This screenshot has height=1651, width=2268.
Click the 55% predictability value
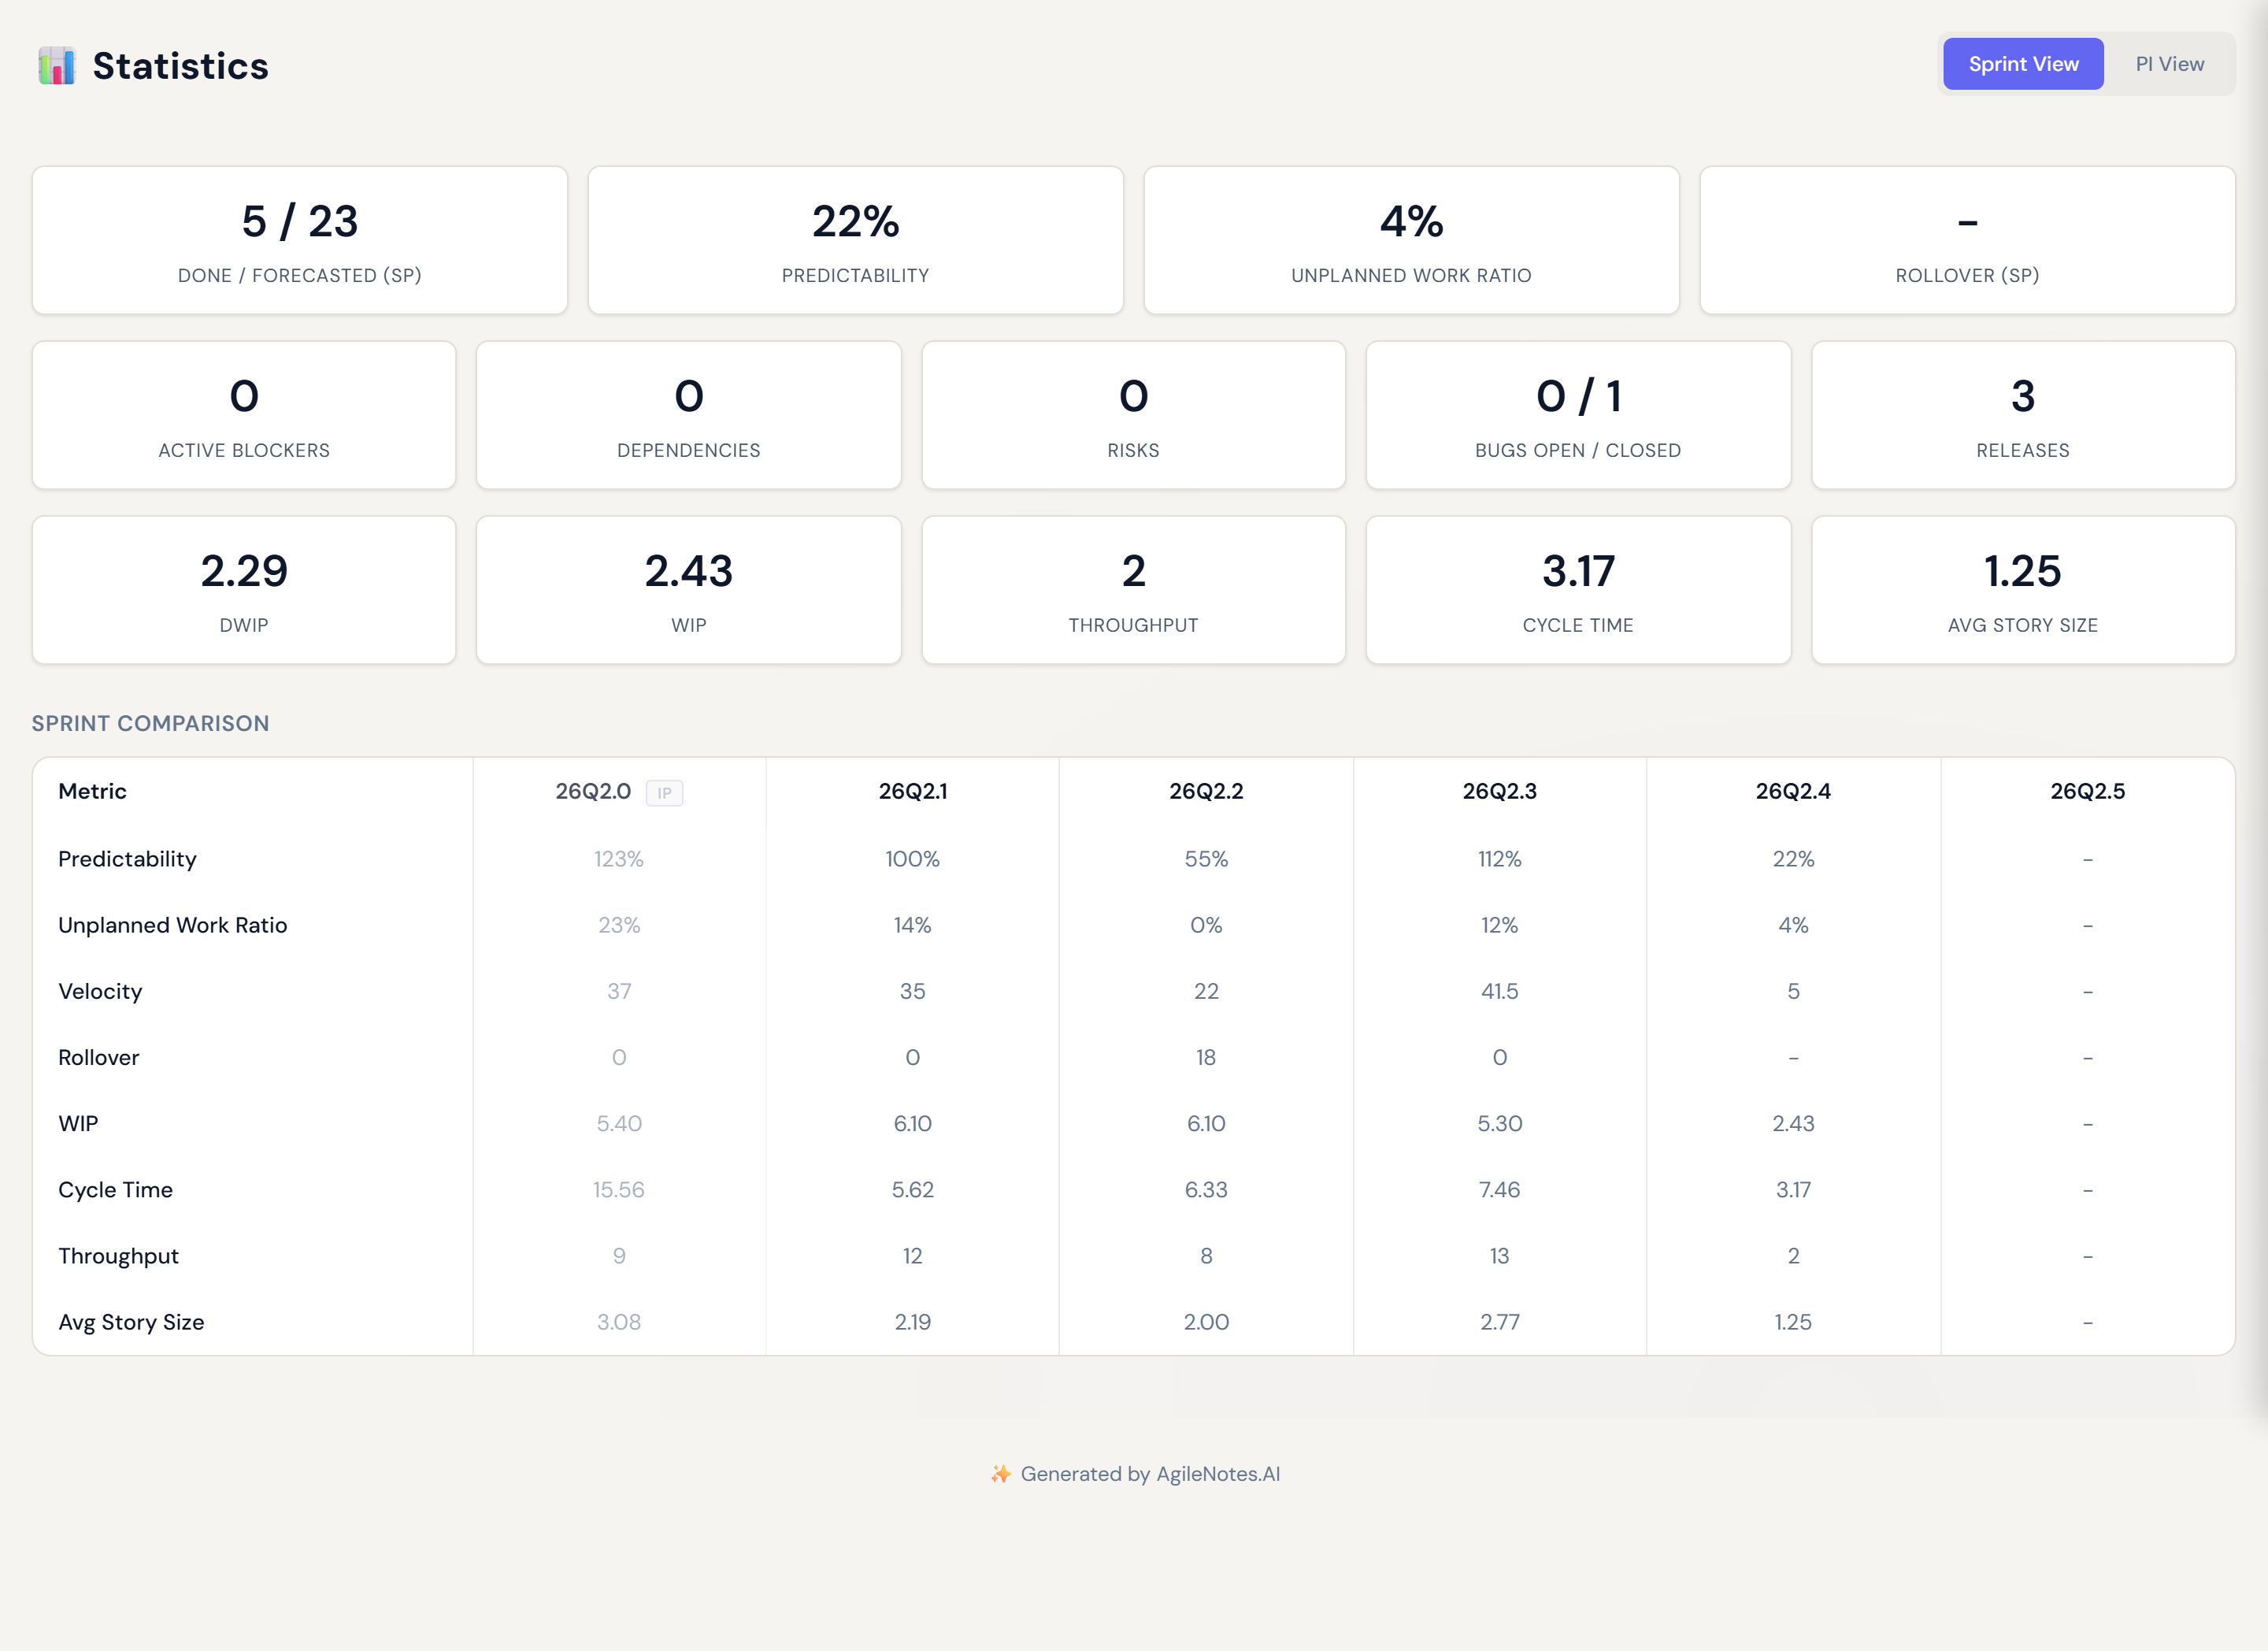[x=1206, y=859]
